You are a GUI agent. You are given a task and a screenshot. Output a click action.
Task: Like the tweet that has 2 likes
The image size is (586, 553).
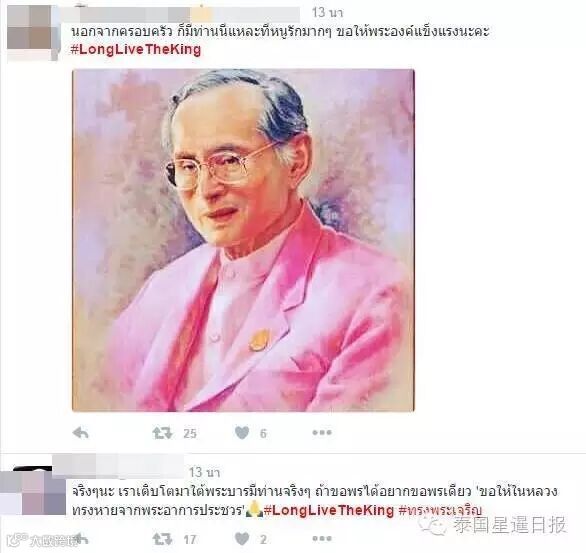click(242, 539)
